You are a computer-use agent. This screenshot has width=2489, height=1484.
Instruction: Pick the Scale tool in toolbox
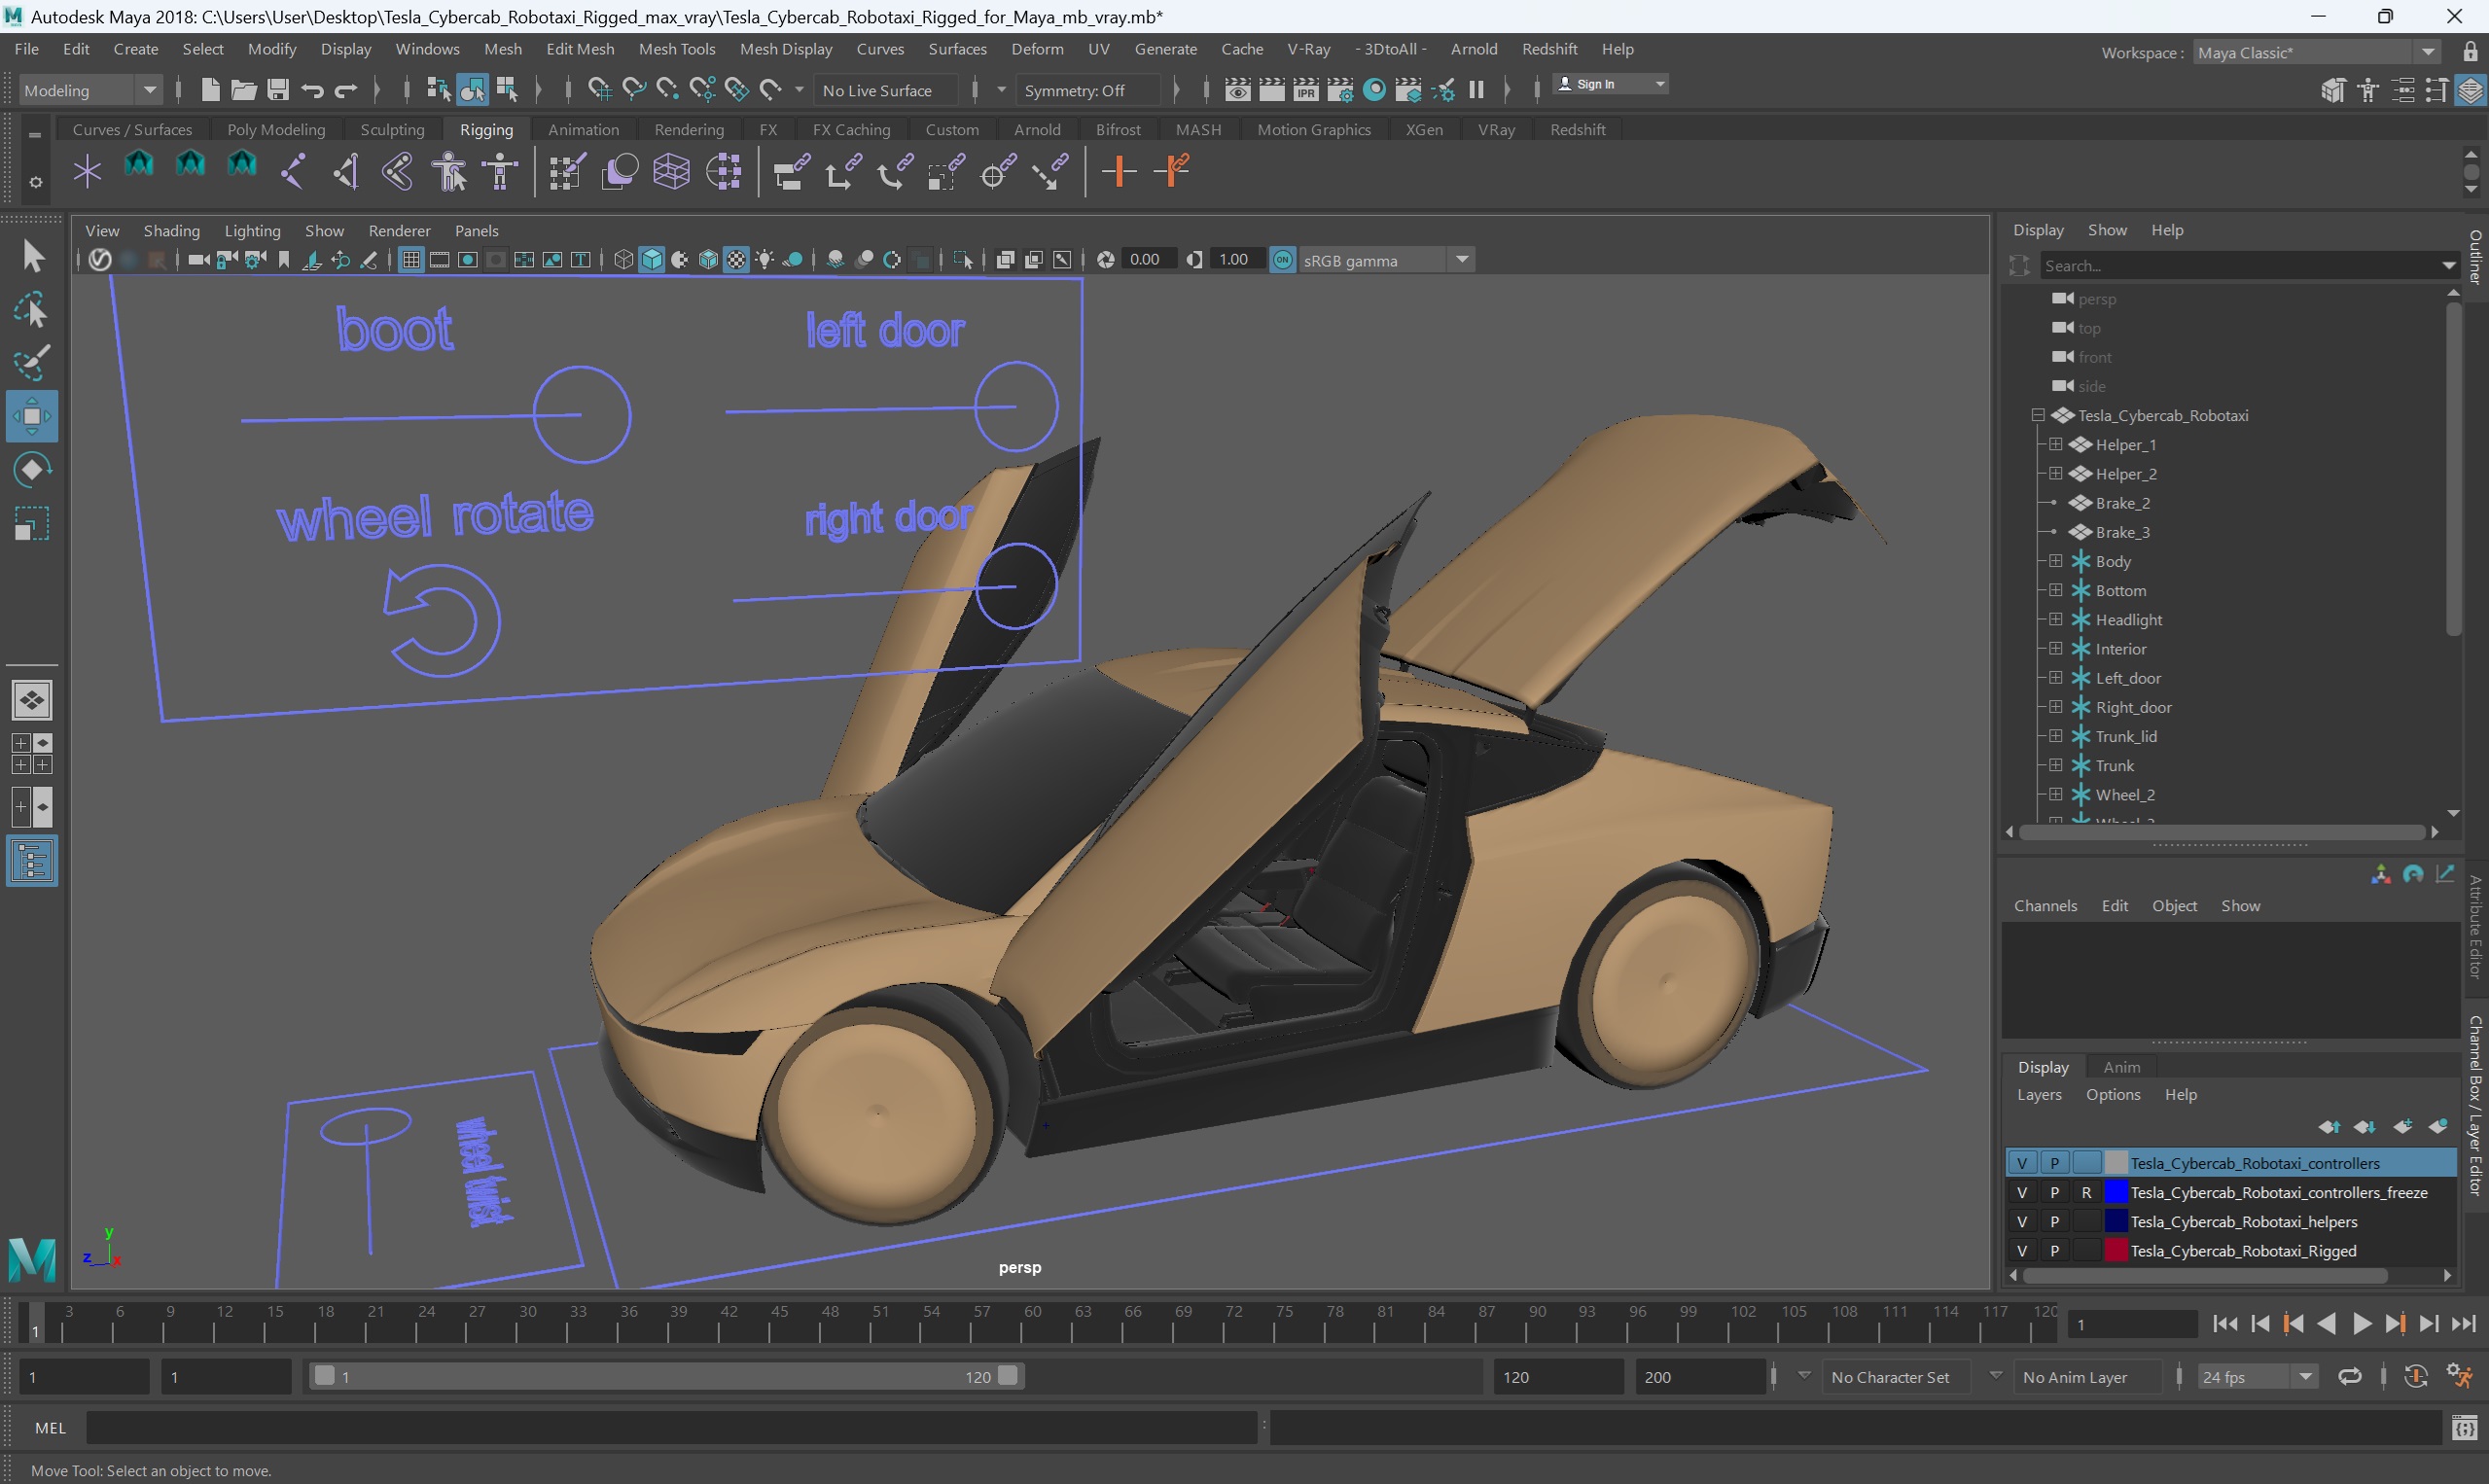tap(32, 523)
